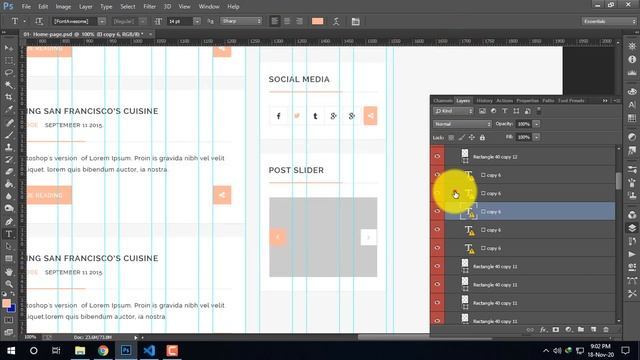Screen dimensions: 640x360
Task: Filter layers by pixel layers
Action: point(482,111)
